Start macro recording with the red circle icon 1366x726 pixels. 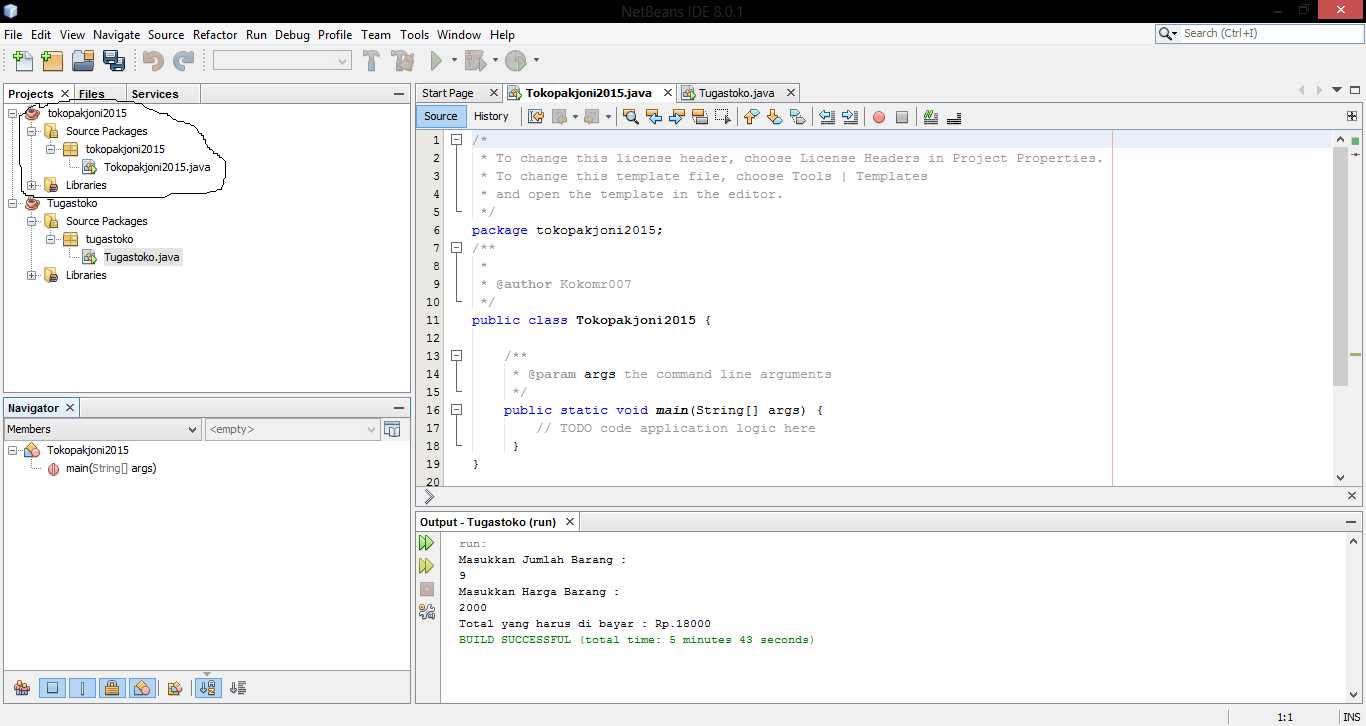[878, 117]
